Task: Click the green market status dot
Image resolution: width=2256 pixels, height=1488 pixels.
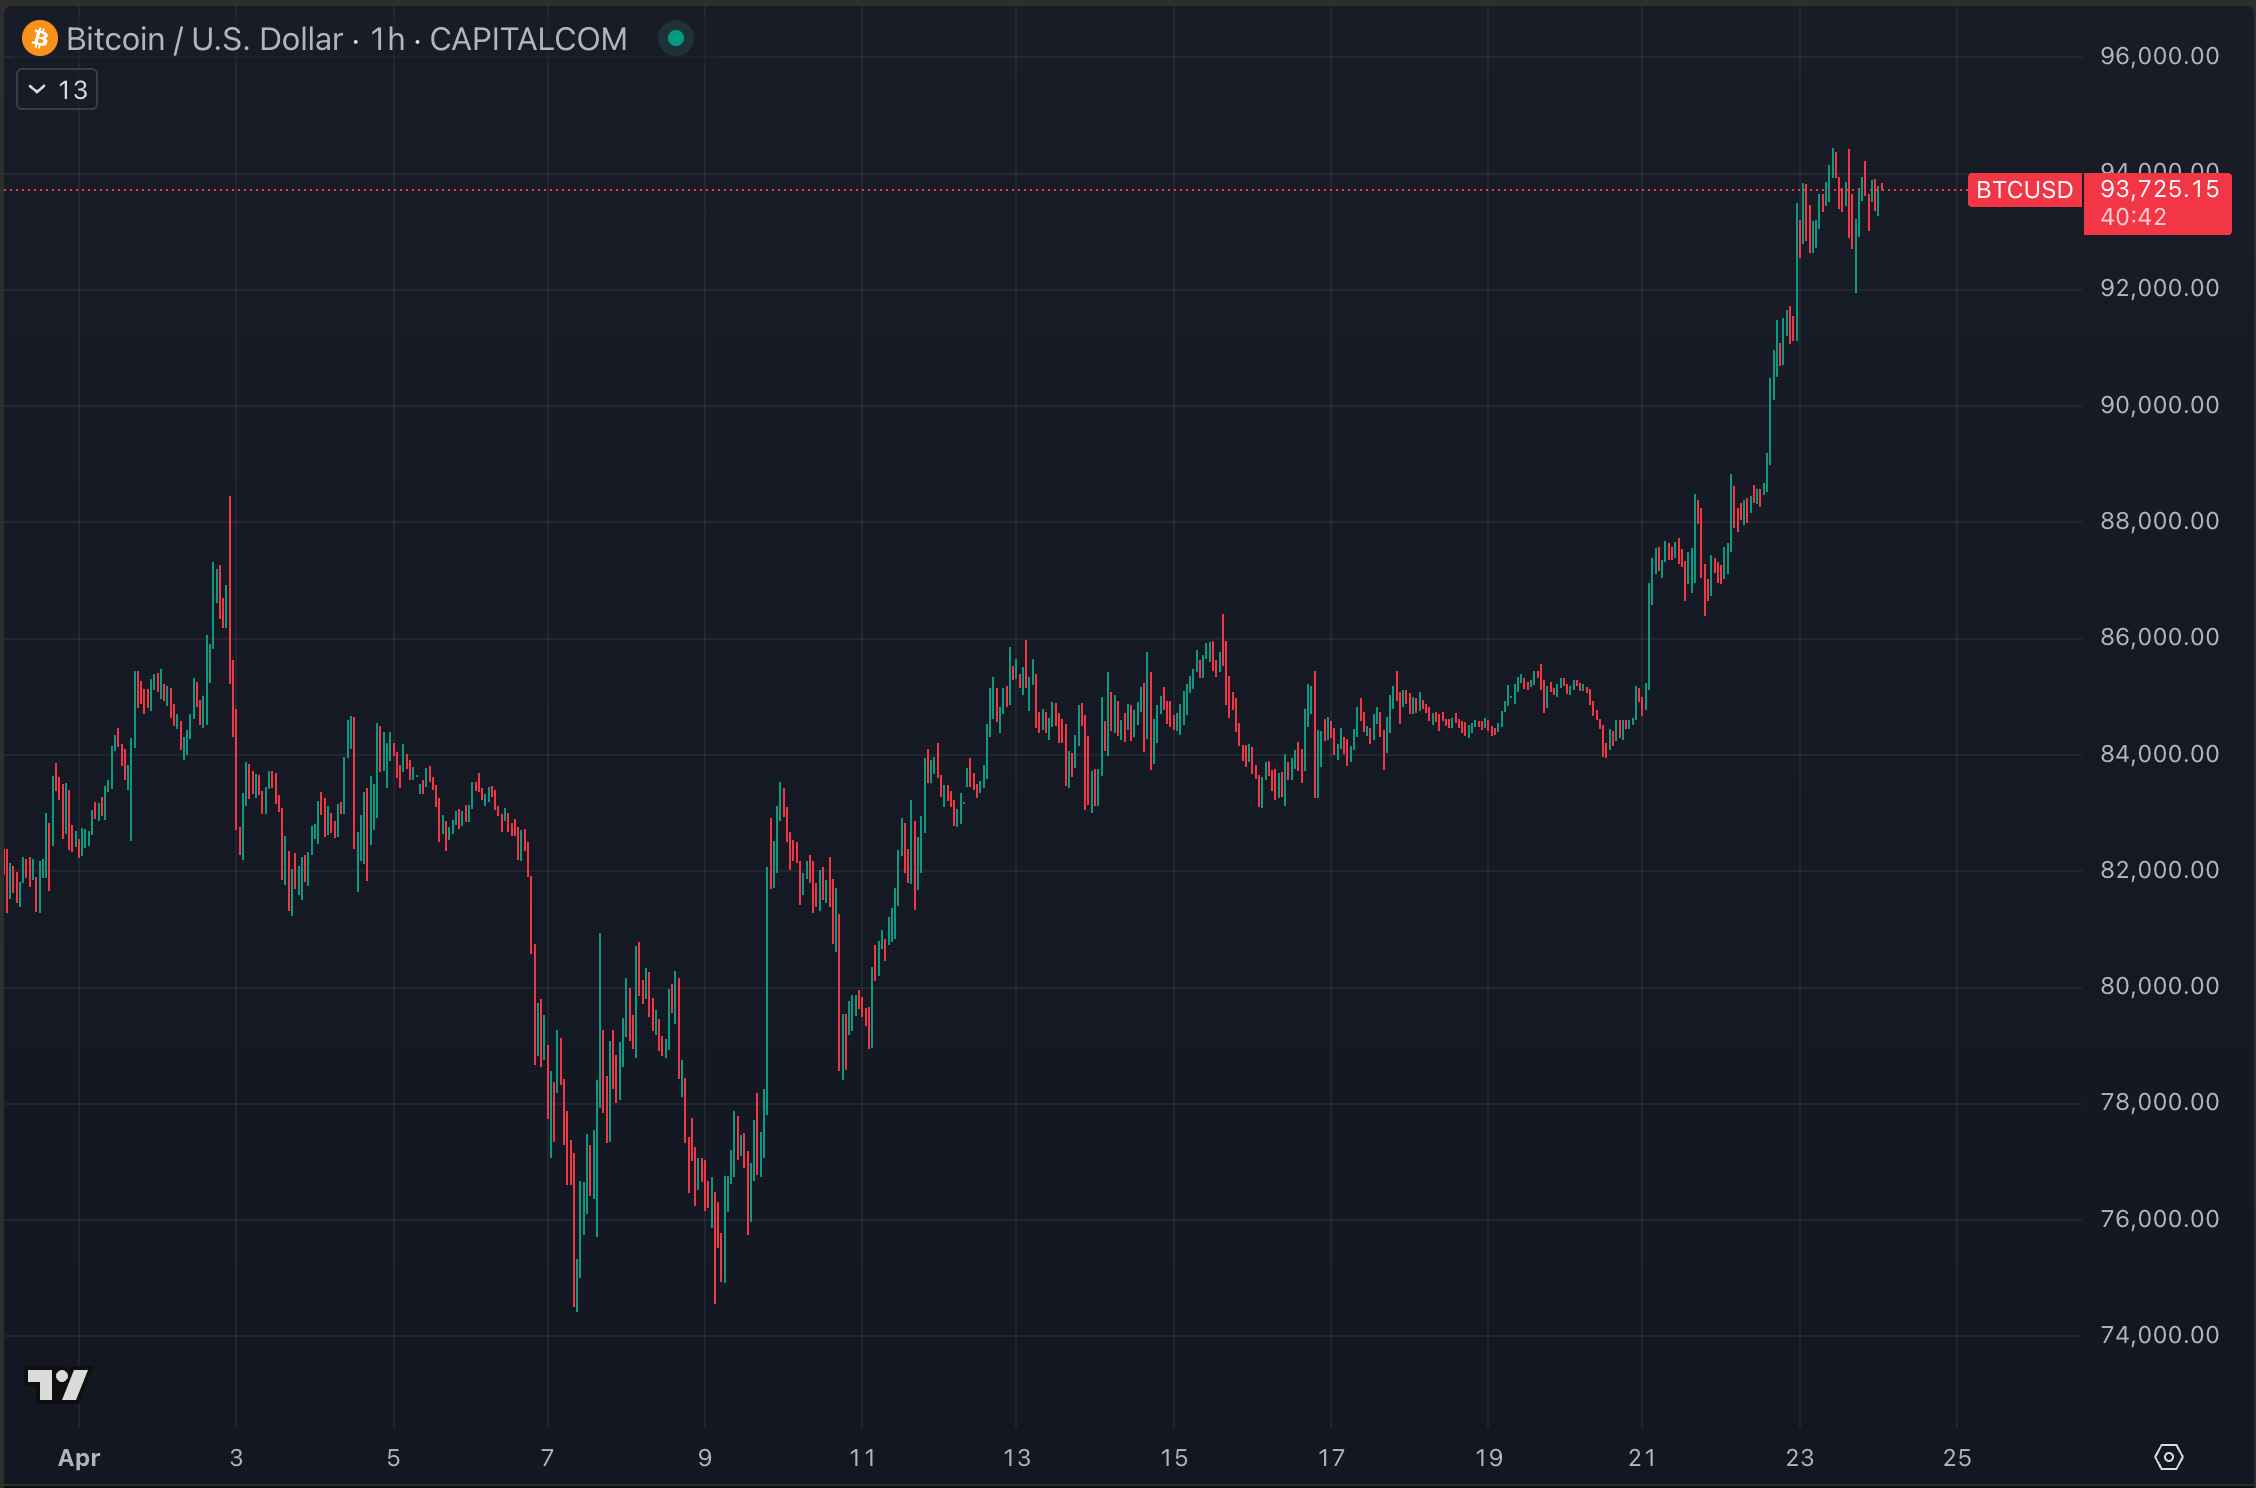Action: tap(676, 39)
